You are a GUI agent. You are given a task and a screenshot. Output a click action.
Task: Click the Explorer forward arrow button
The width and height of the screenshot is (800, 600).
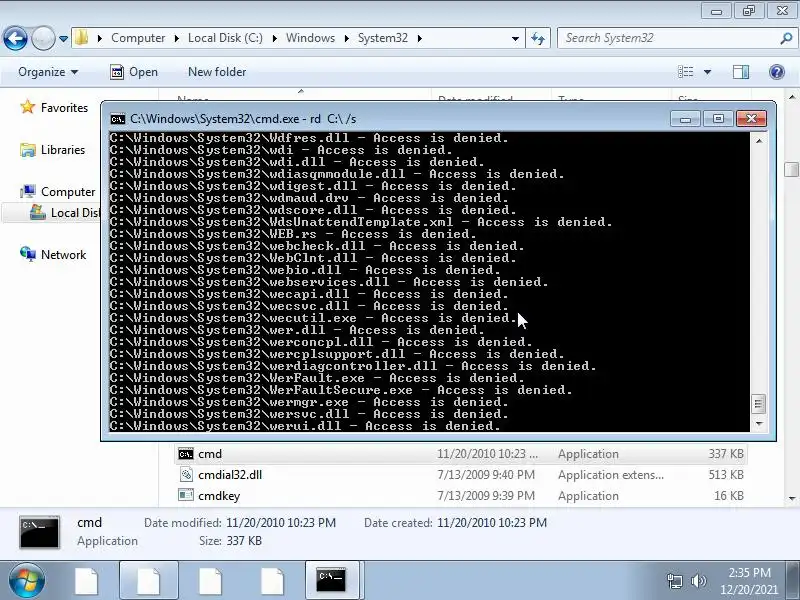coord(43,38)
